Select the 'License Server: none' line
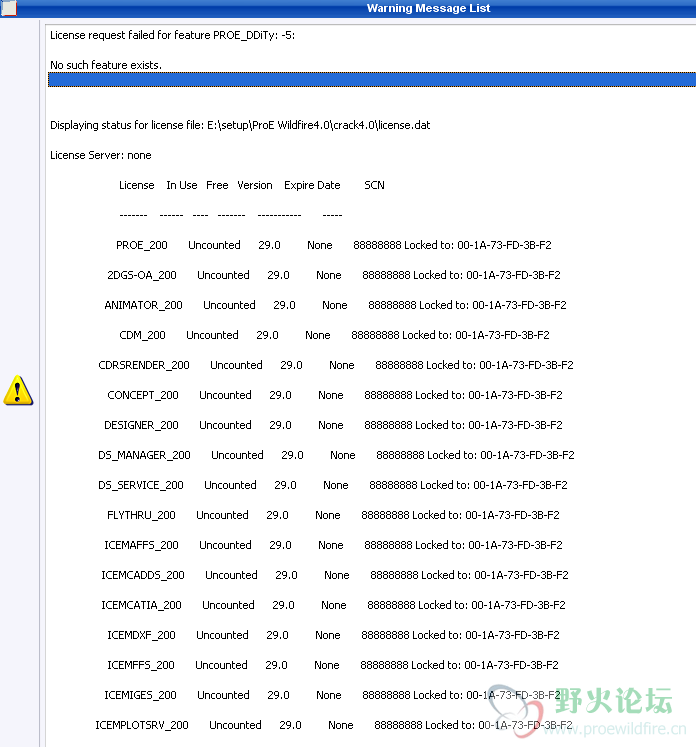 (x=101, y=155)
